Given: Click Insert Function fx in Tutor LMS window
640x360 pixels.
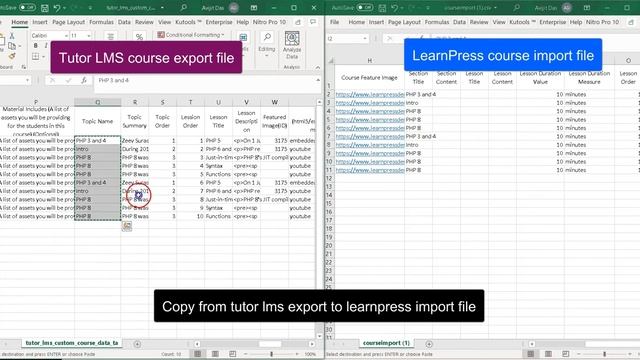Looking at the screenshot, I should pos(84,80).
